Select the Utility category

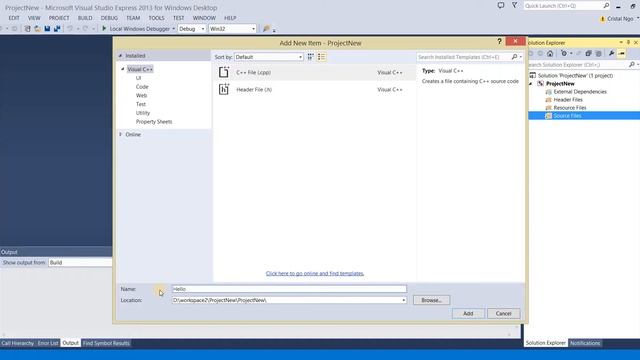click(x=143, y=113)
